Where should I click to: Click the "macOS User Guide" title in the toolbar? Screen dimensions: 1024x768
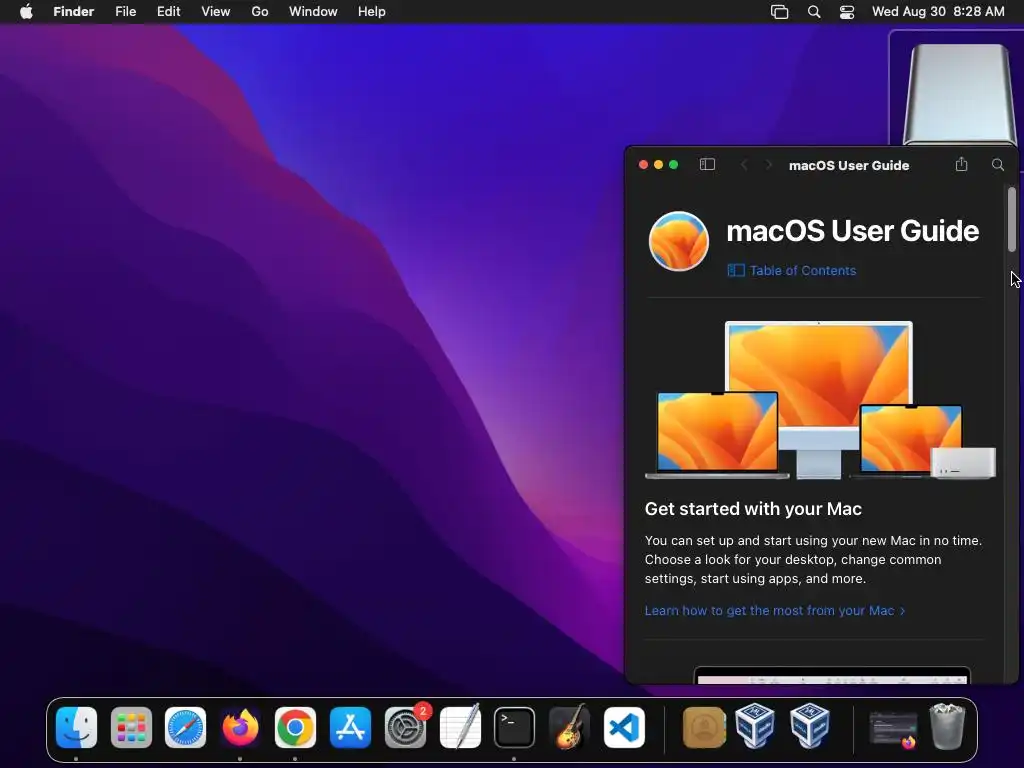(x=849, y=165)
